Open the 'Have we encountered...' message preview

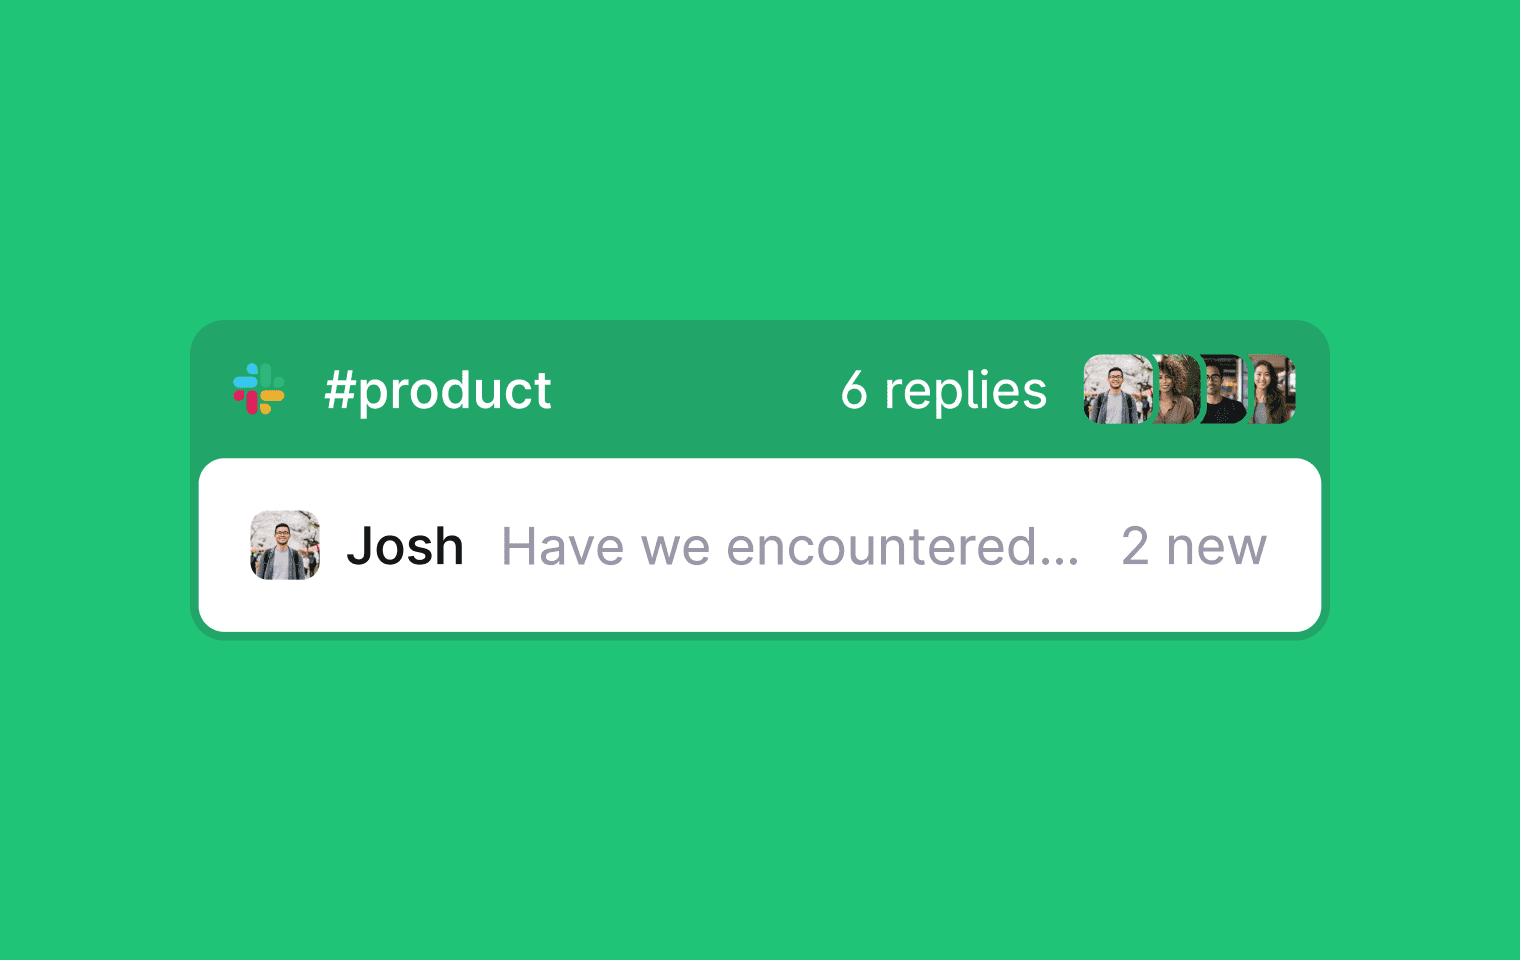pyautogui.click(x=790, y=546)
